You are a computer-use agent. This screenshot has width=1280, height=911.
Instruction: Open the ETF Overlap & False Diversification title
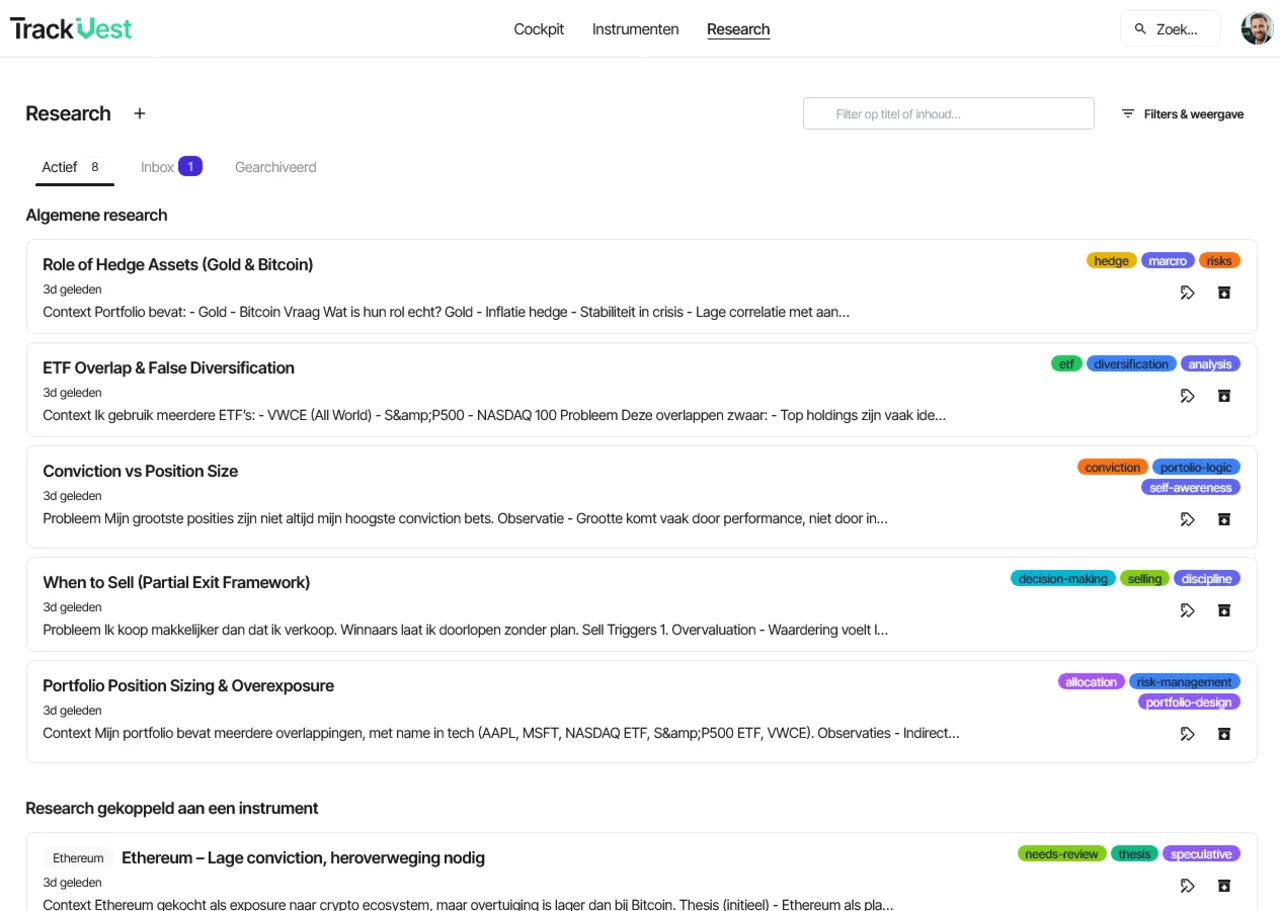click(168, 368)
